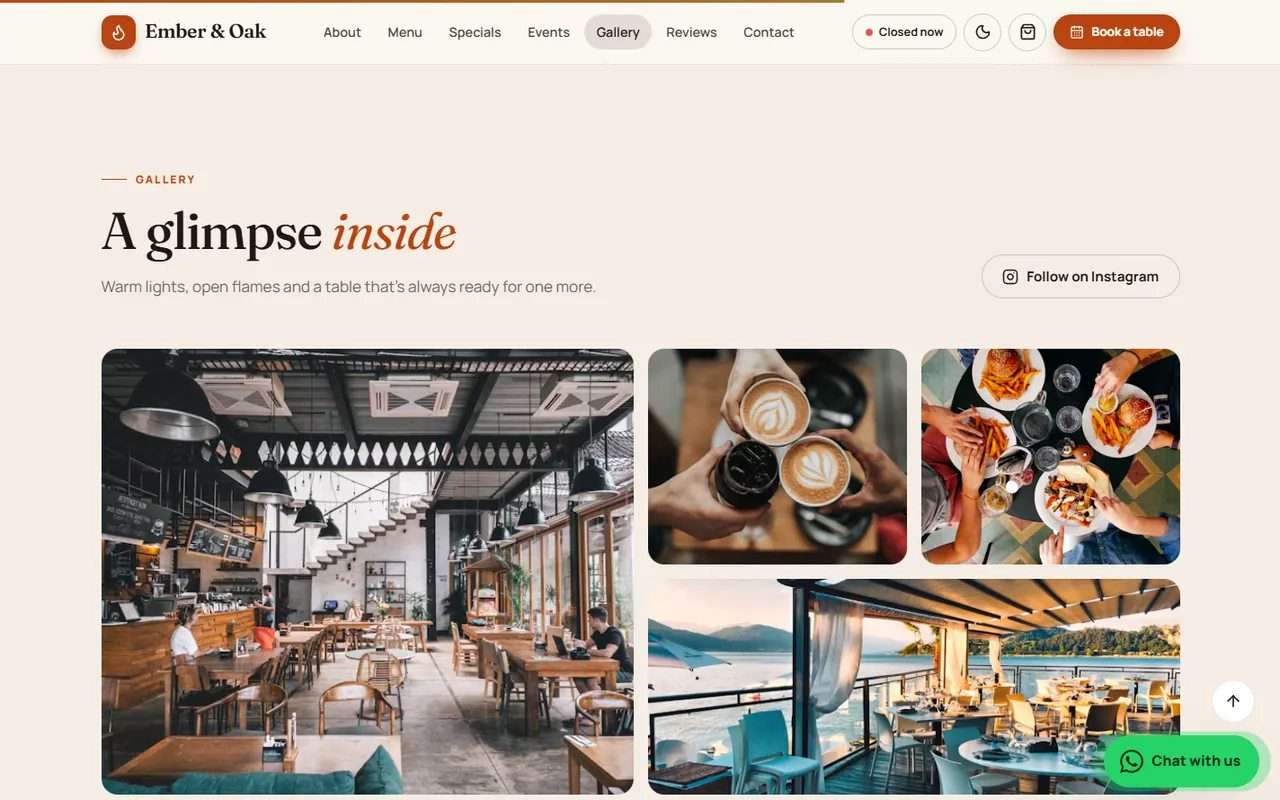This screenshot has width=1280, height=800.
Task: Click the Follow on Instagram button
Action: point(1080,276)
